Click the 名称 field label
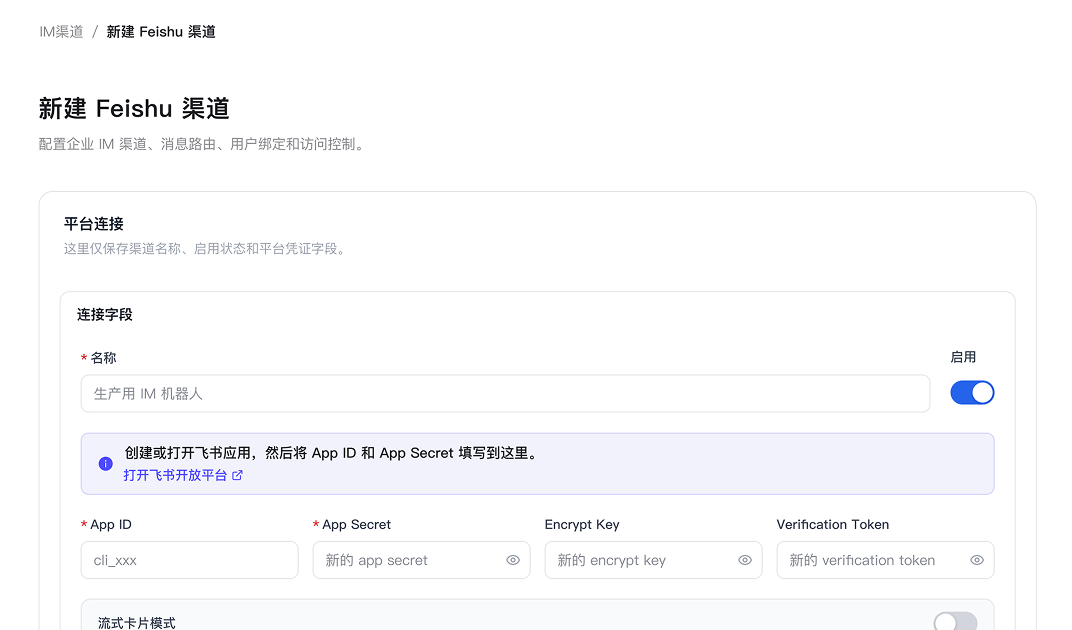This screenshot has height=630, width=1072. (x=103, y=358)
